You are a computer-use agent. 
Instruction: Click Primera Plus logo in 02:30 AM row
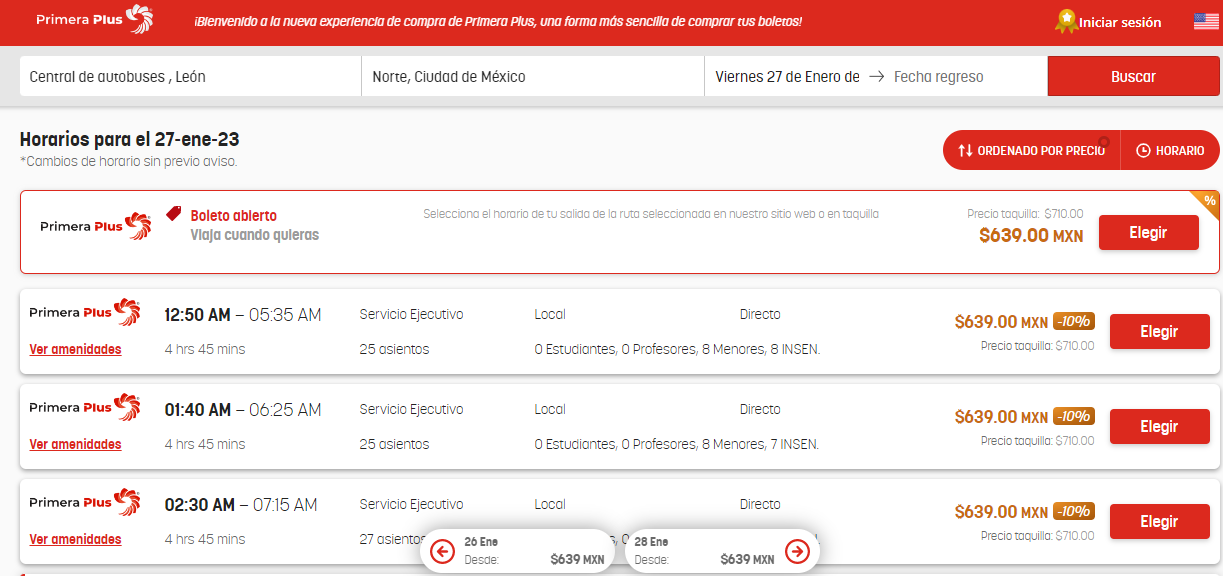84,502
